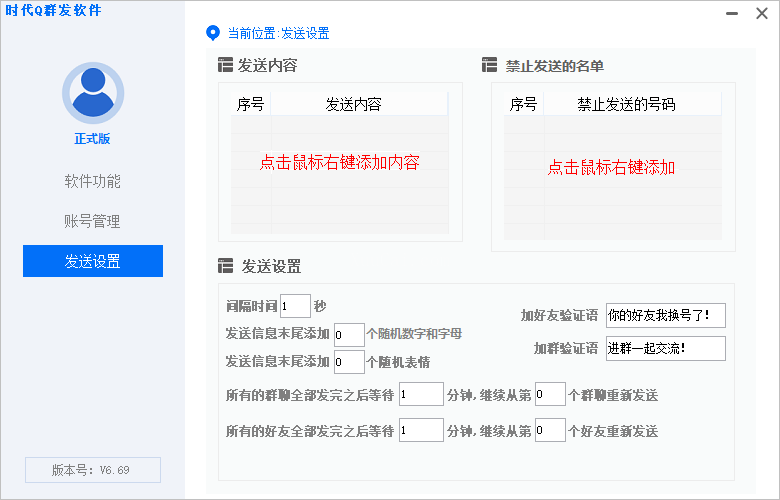Click the 版本号 V6.69 button
The width and height of the screenshot is (780, 500).
click(92, 470)
